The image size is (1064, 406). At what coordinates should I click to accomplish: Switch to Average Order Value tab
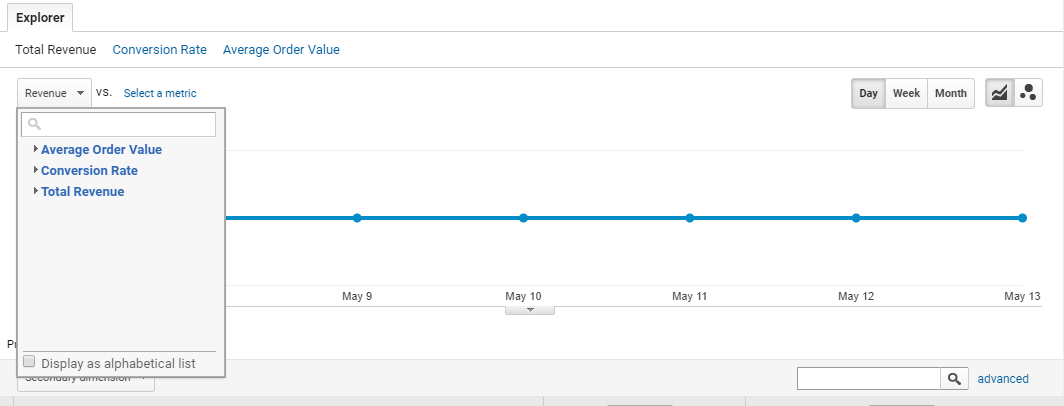pos(281,50)
